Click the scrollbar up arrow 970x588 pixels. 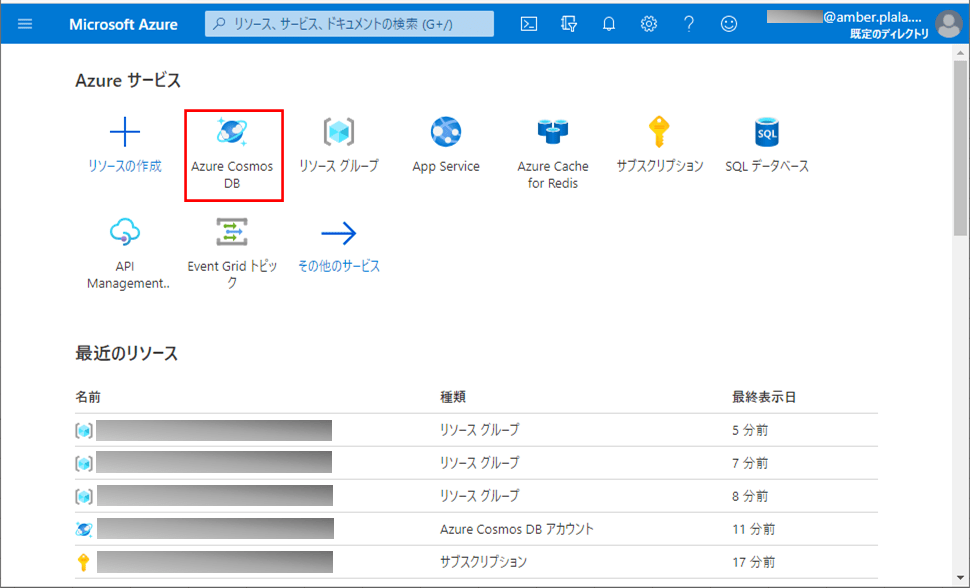tap(960, 53)
